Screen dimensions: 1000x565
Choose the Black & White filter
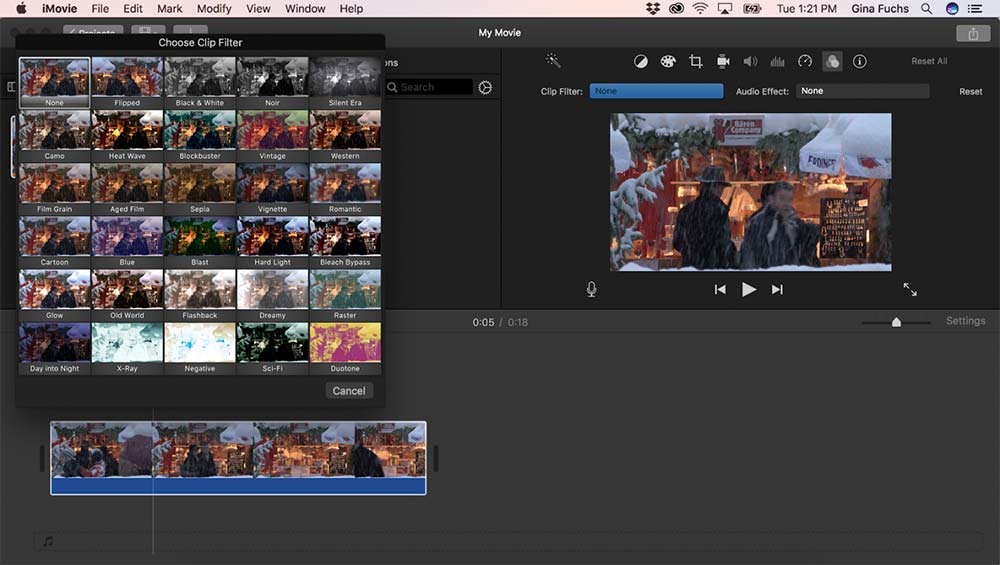[200, 82]
